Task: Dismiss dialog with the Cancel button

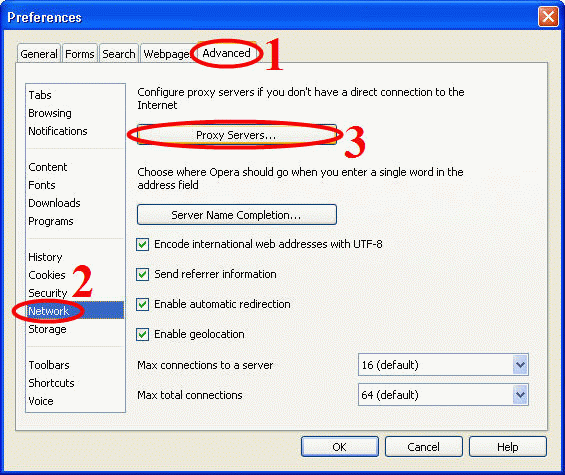Action: pyautogui.click(x=423, y=447)
